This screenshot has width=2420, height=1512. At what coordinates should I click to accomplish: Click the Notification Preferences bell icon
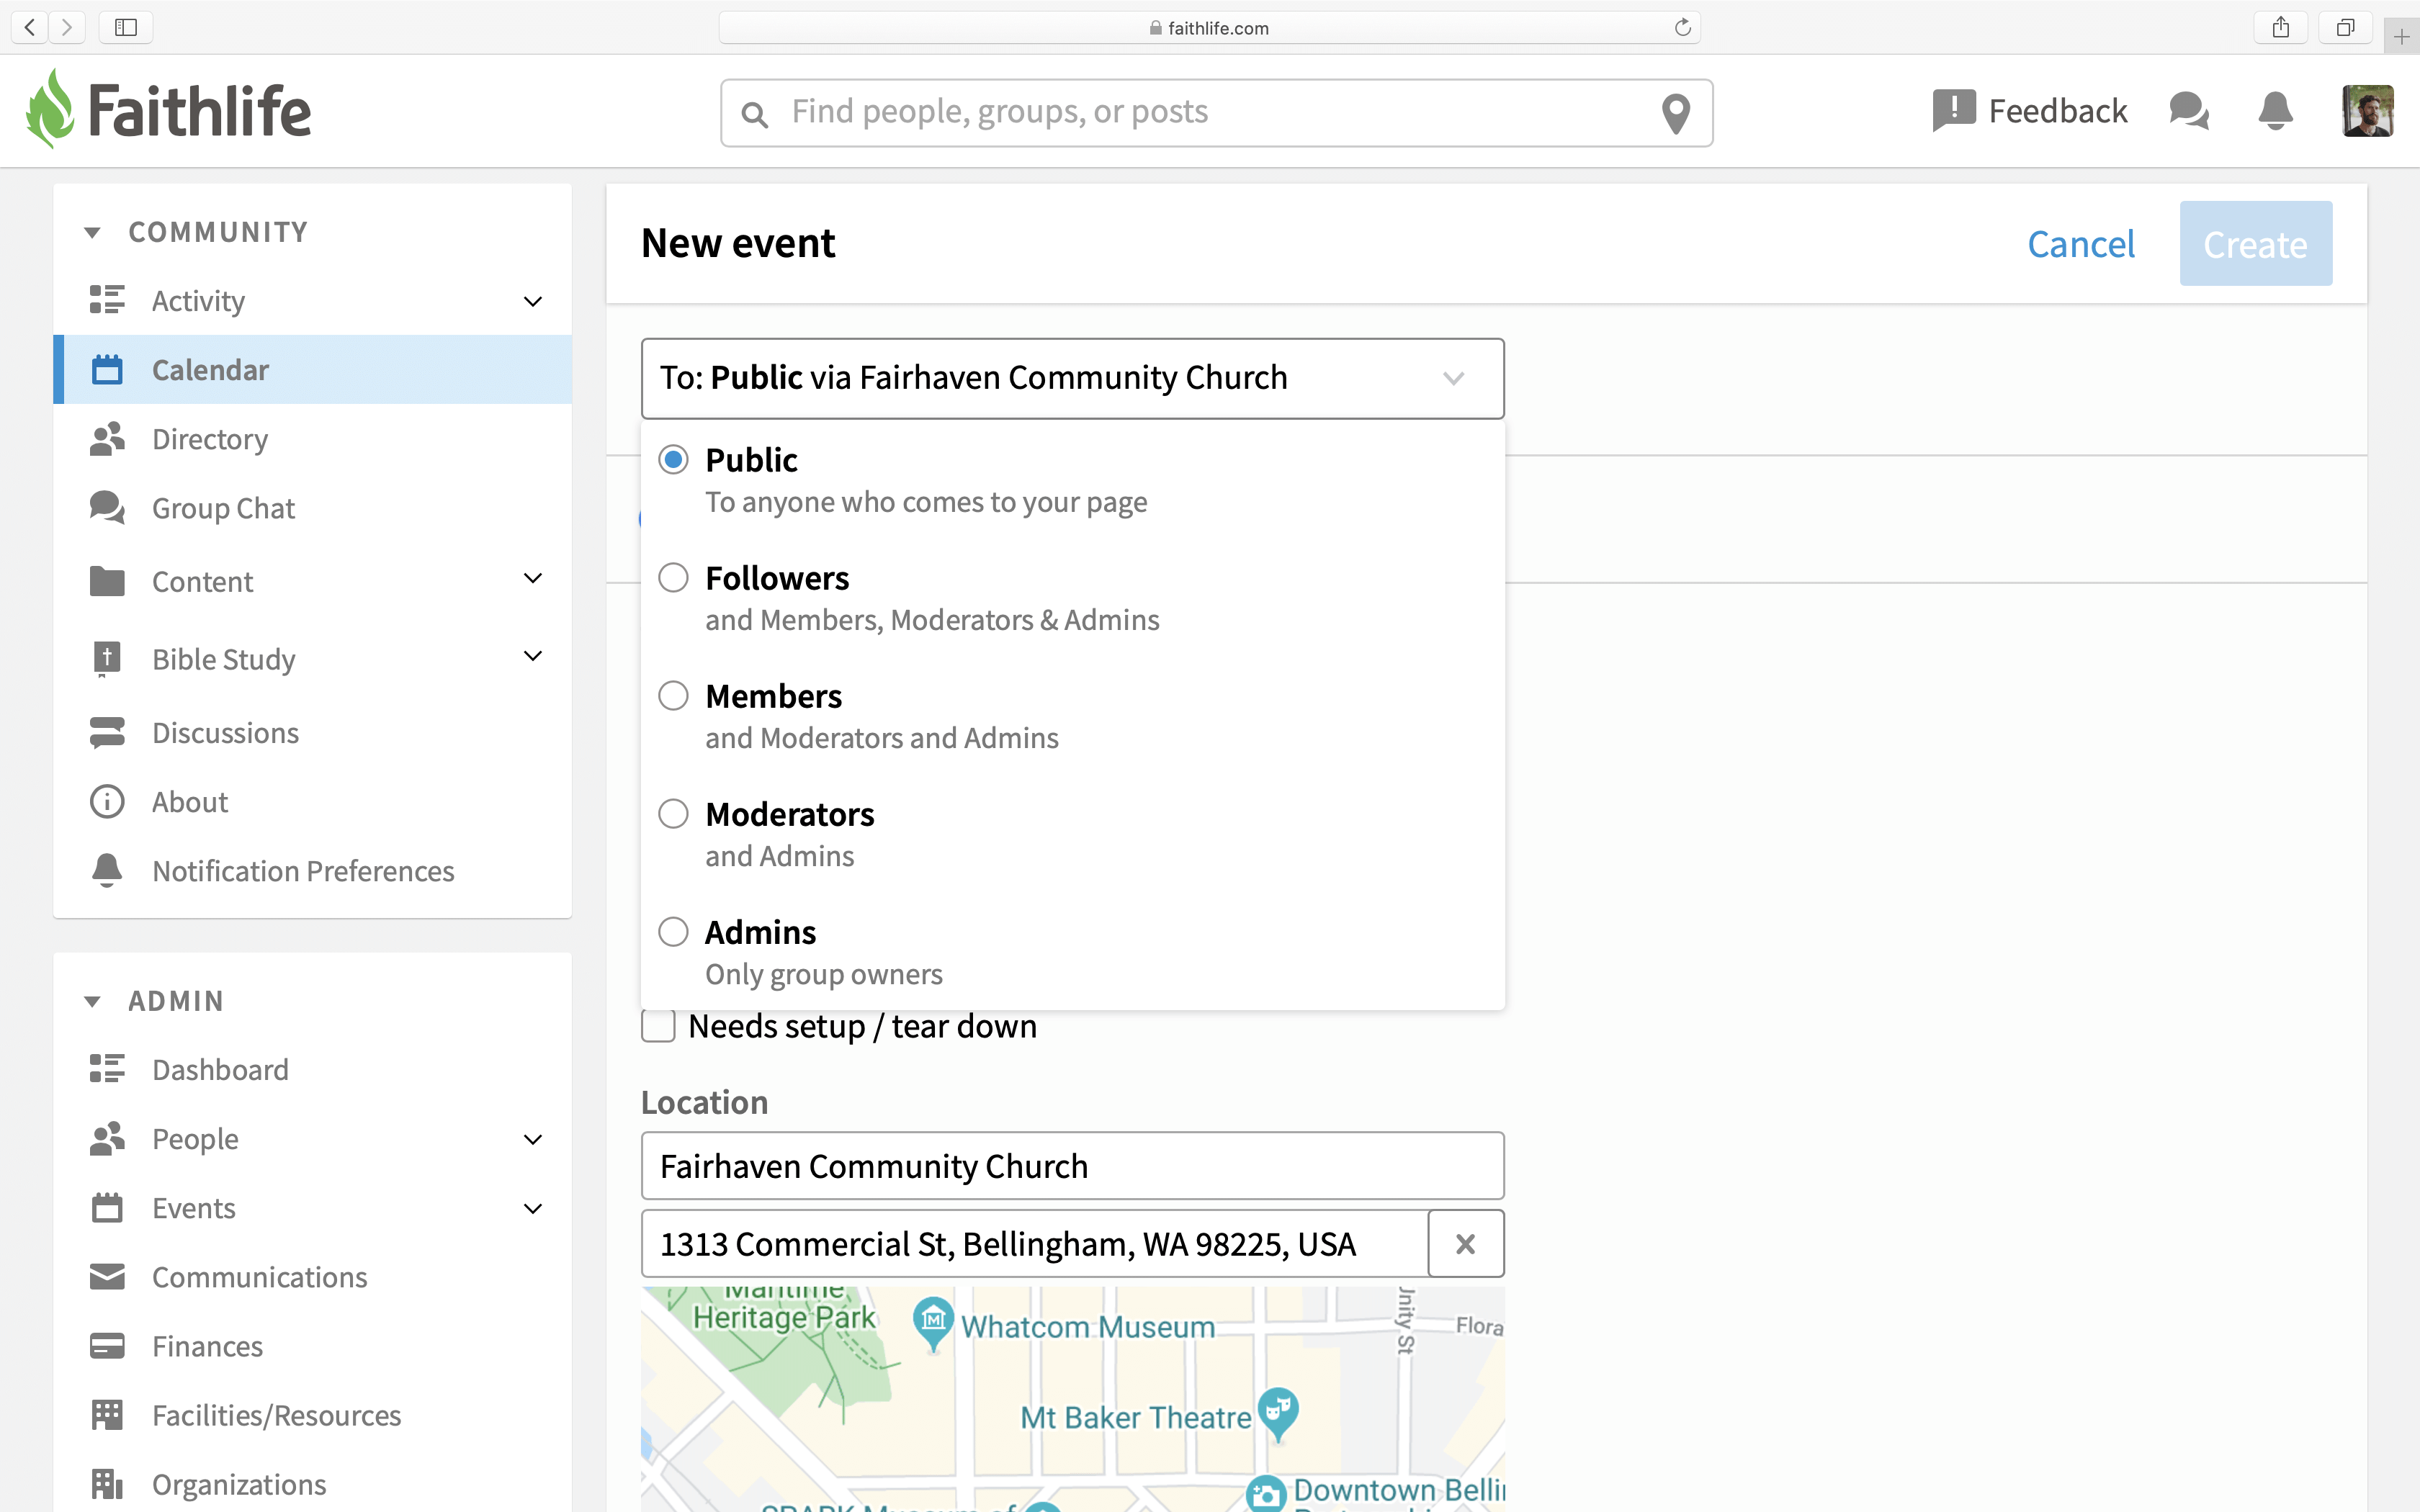click(107, 870)
